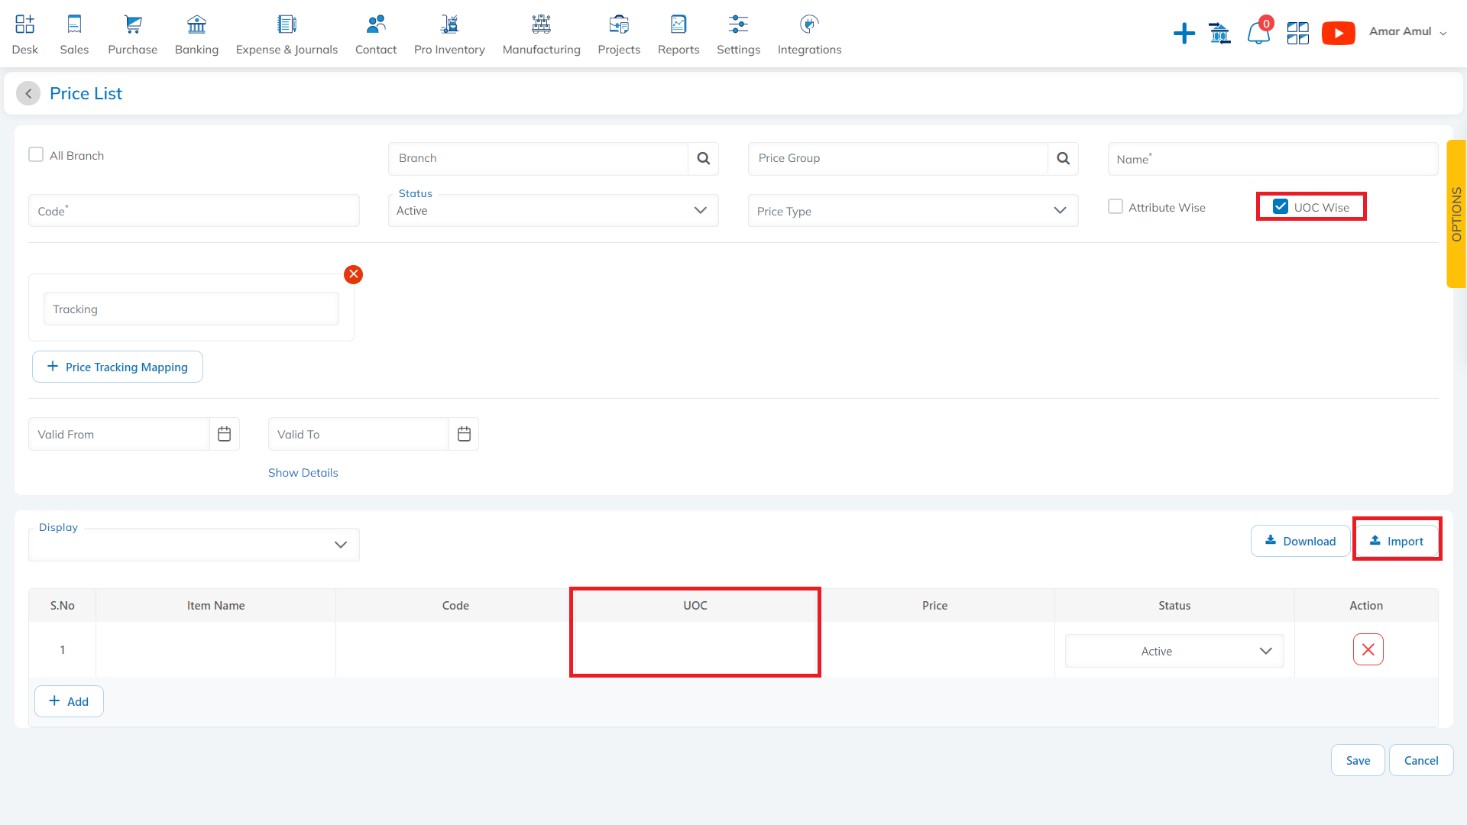Open the Sales module
Screen dimensions: 1467x825
pyautogui.click(x=74, y=35)
